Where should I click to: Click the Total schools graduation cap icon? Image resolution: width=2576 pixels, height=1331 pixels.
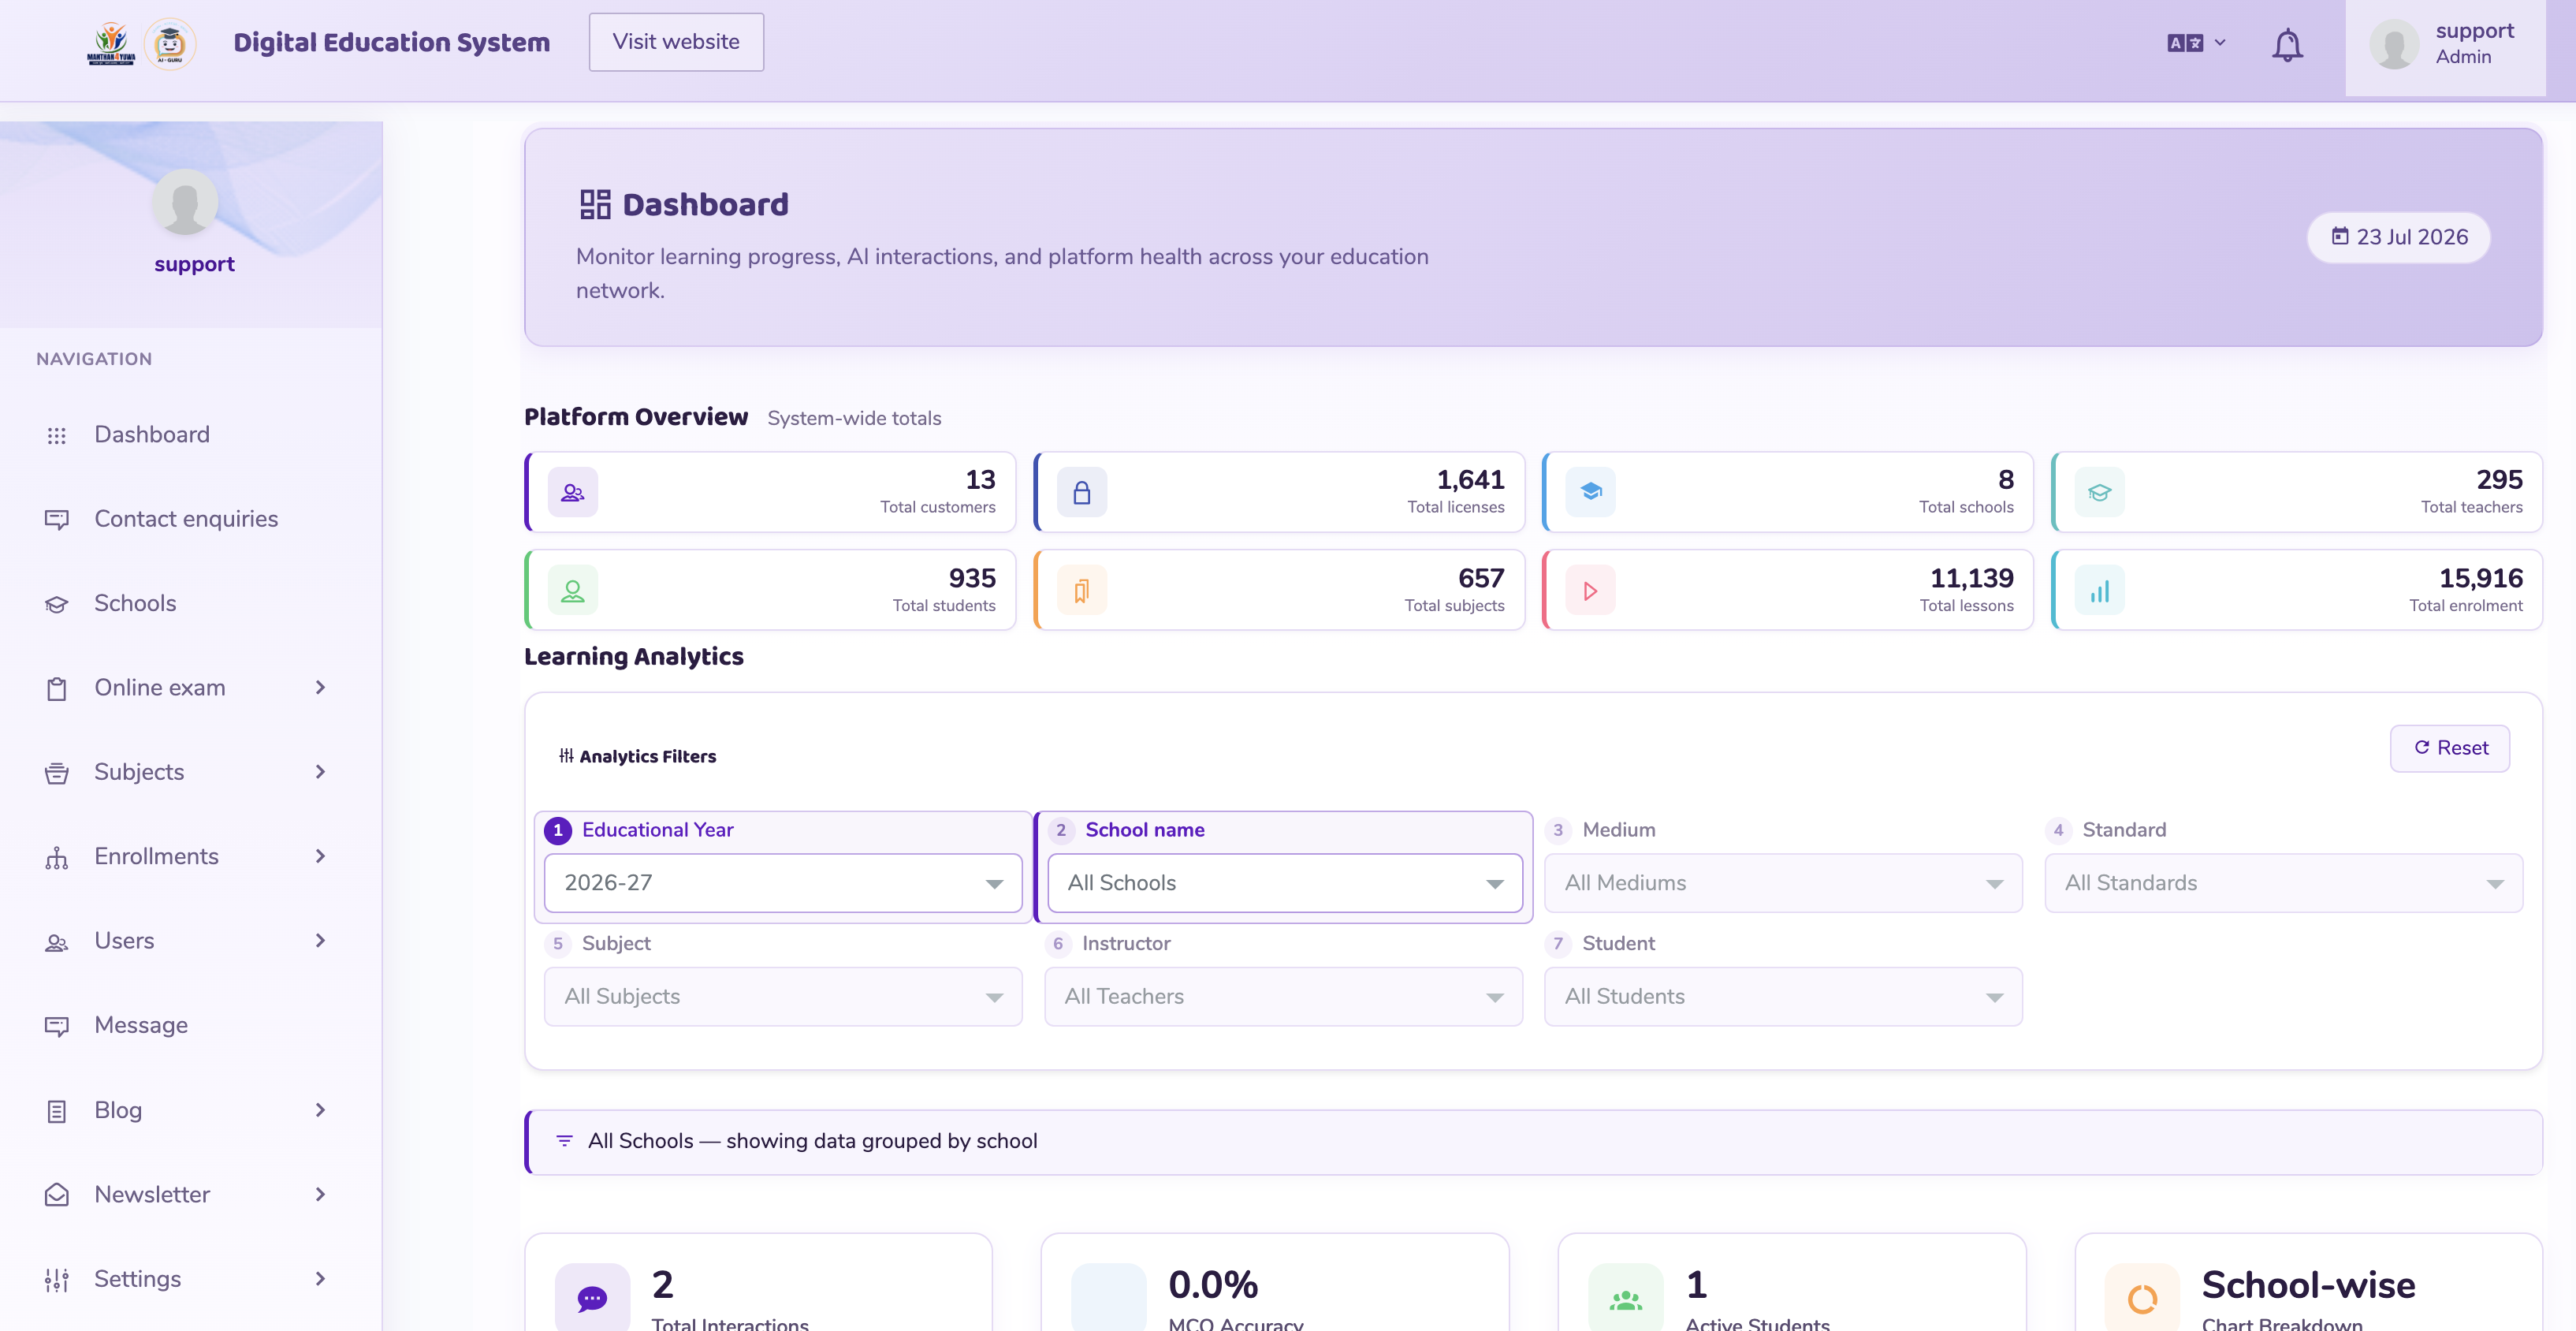1591,492
